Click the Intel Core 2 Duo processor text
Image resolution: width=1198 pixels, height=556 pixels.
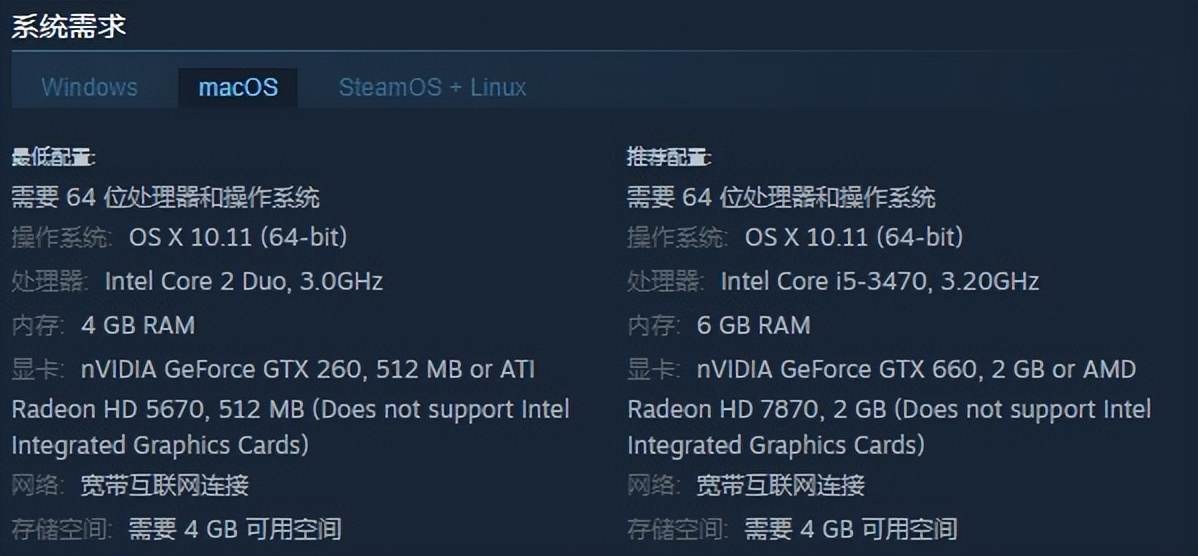[243, 281]
